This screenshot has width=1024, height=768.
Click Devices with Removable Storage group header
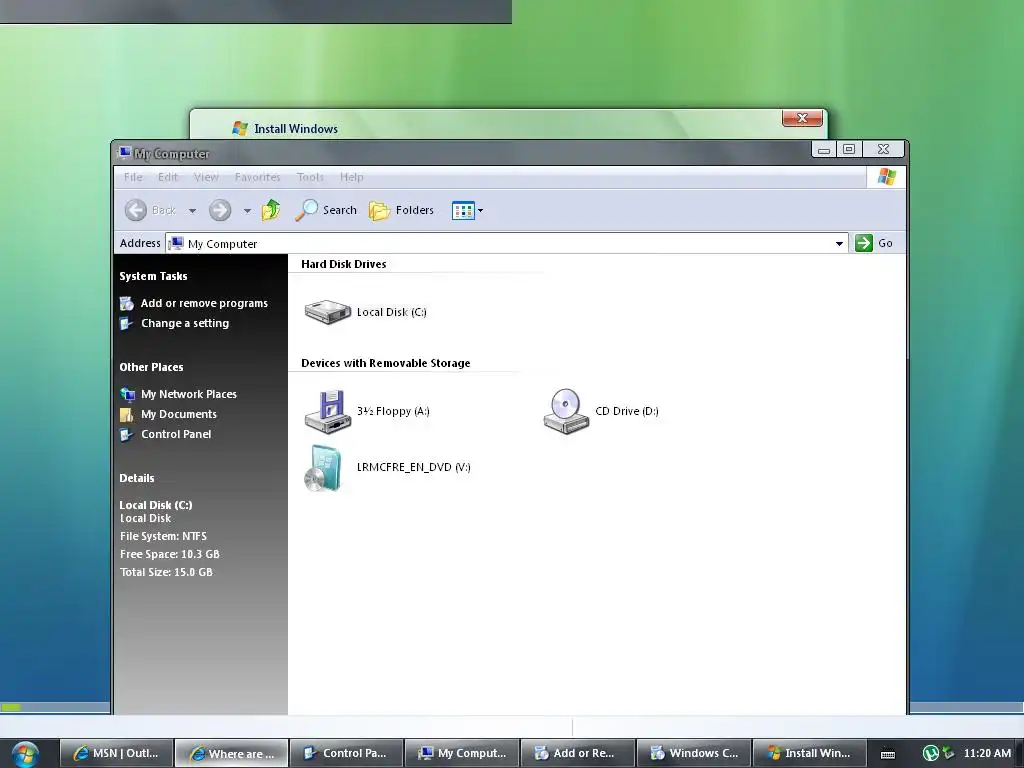click(x=385, y=363)
